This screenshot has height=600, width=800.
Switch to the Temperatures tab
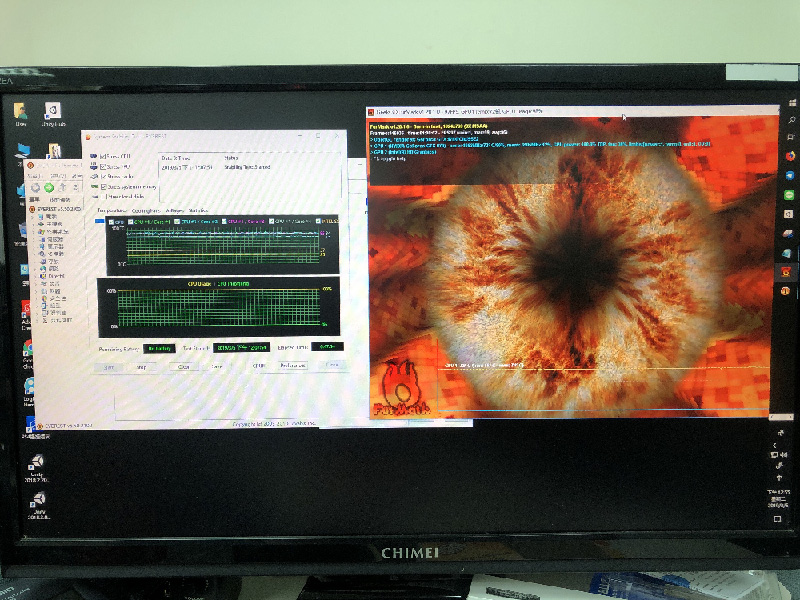(x=112, y=210)
